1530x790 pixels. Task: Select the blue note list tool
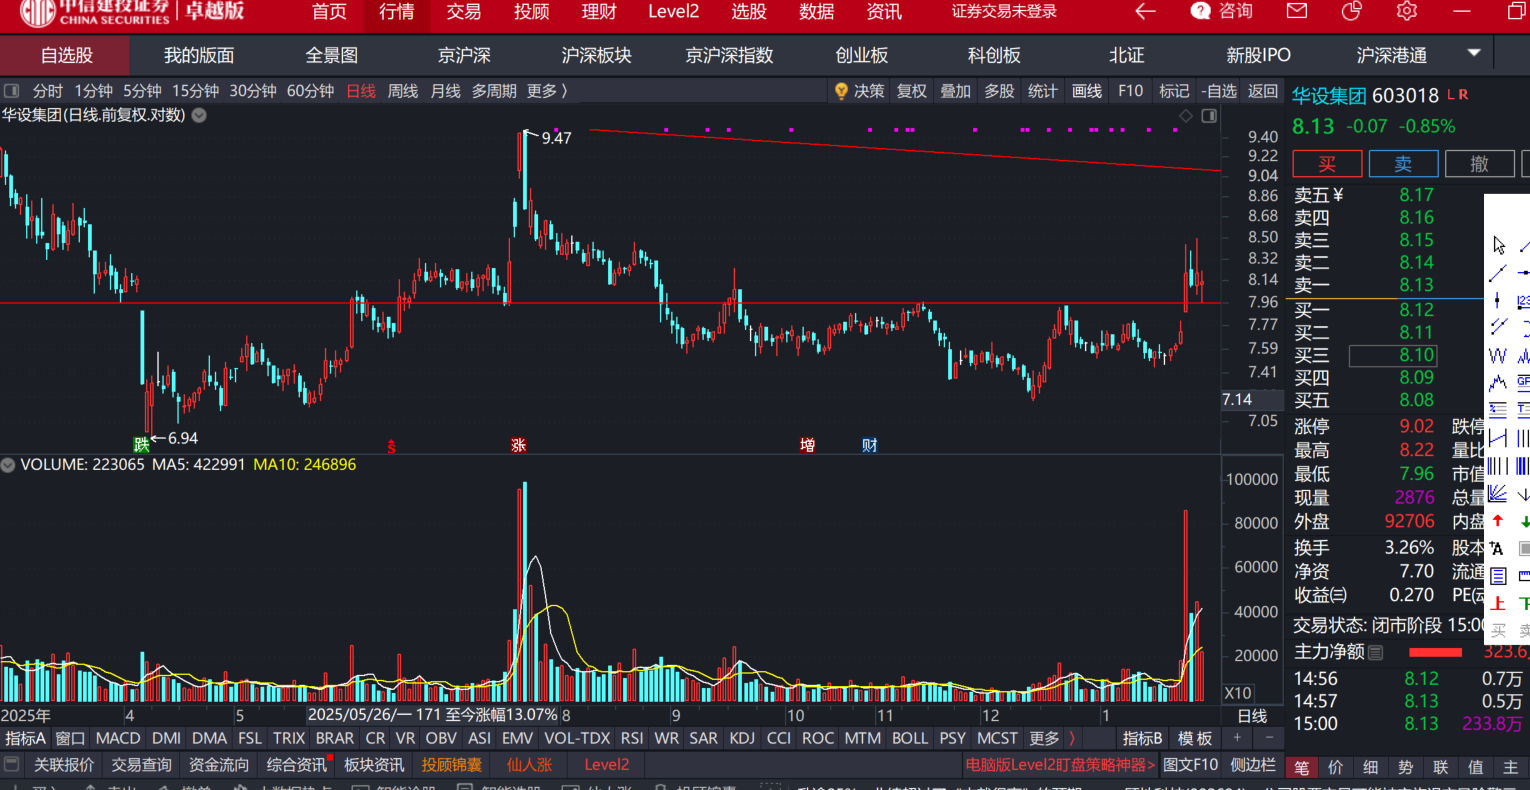point(1498,576)
